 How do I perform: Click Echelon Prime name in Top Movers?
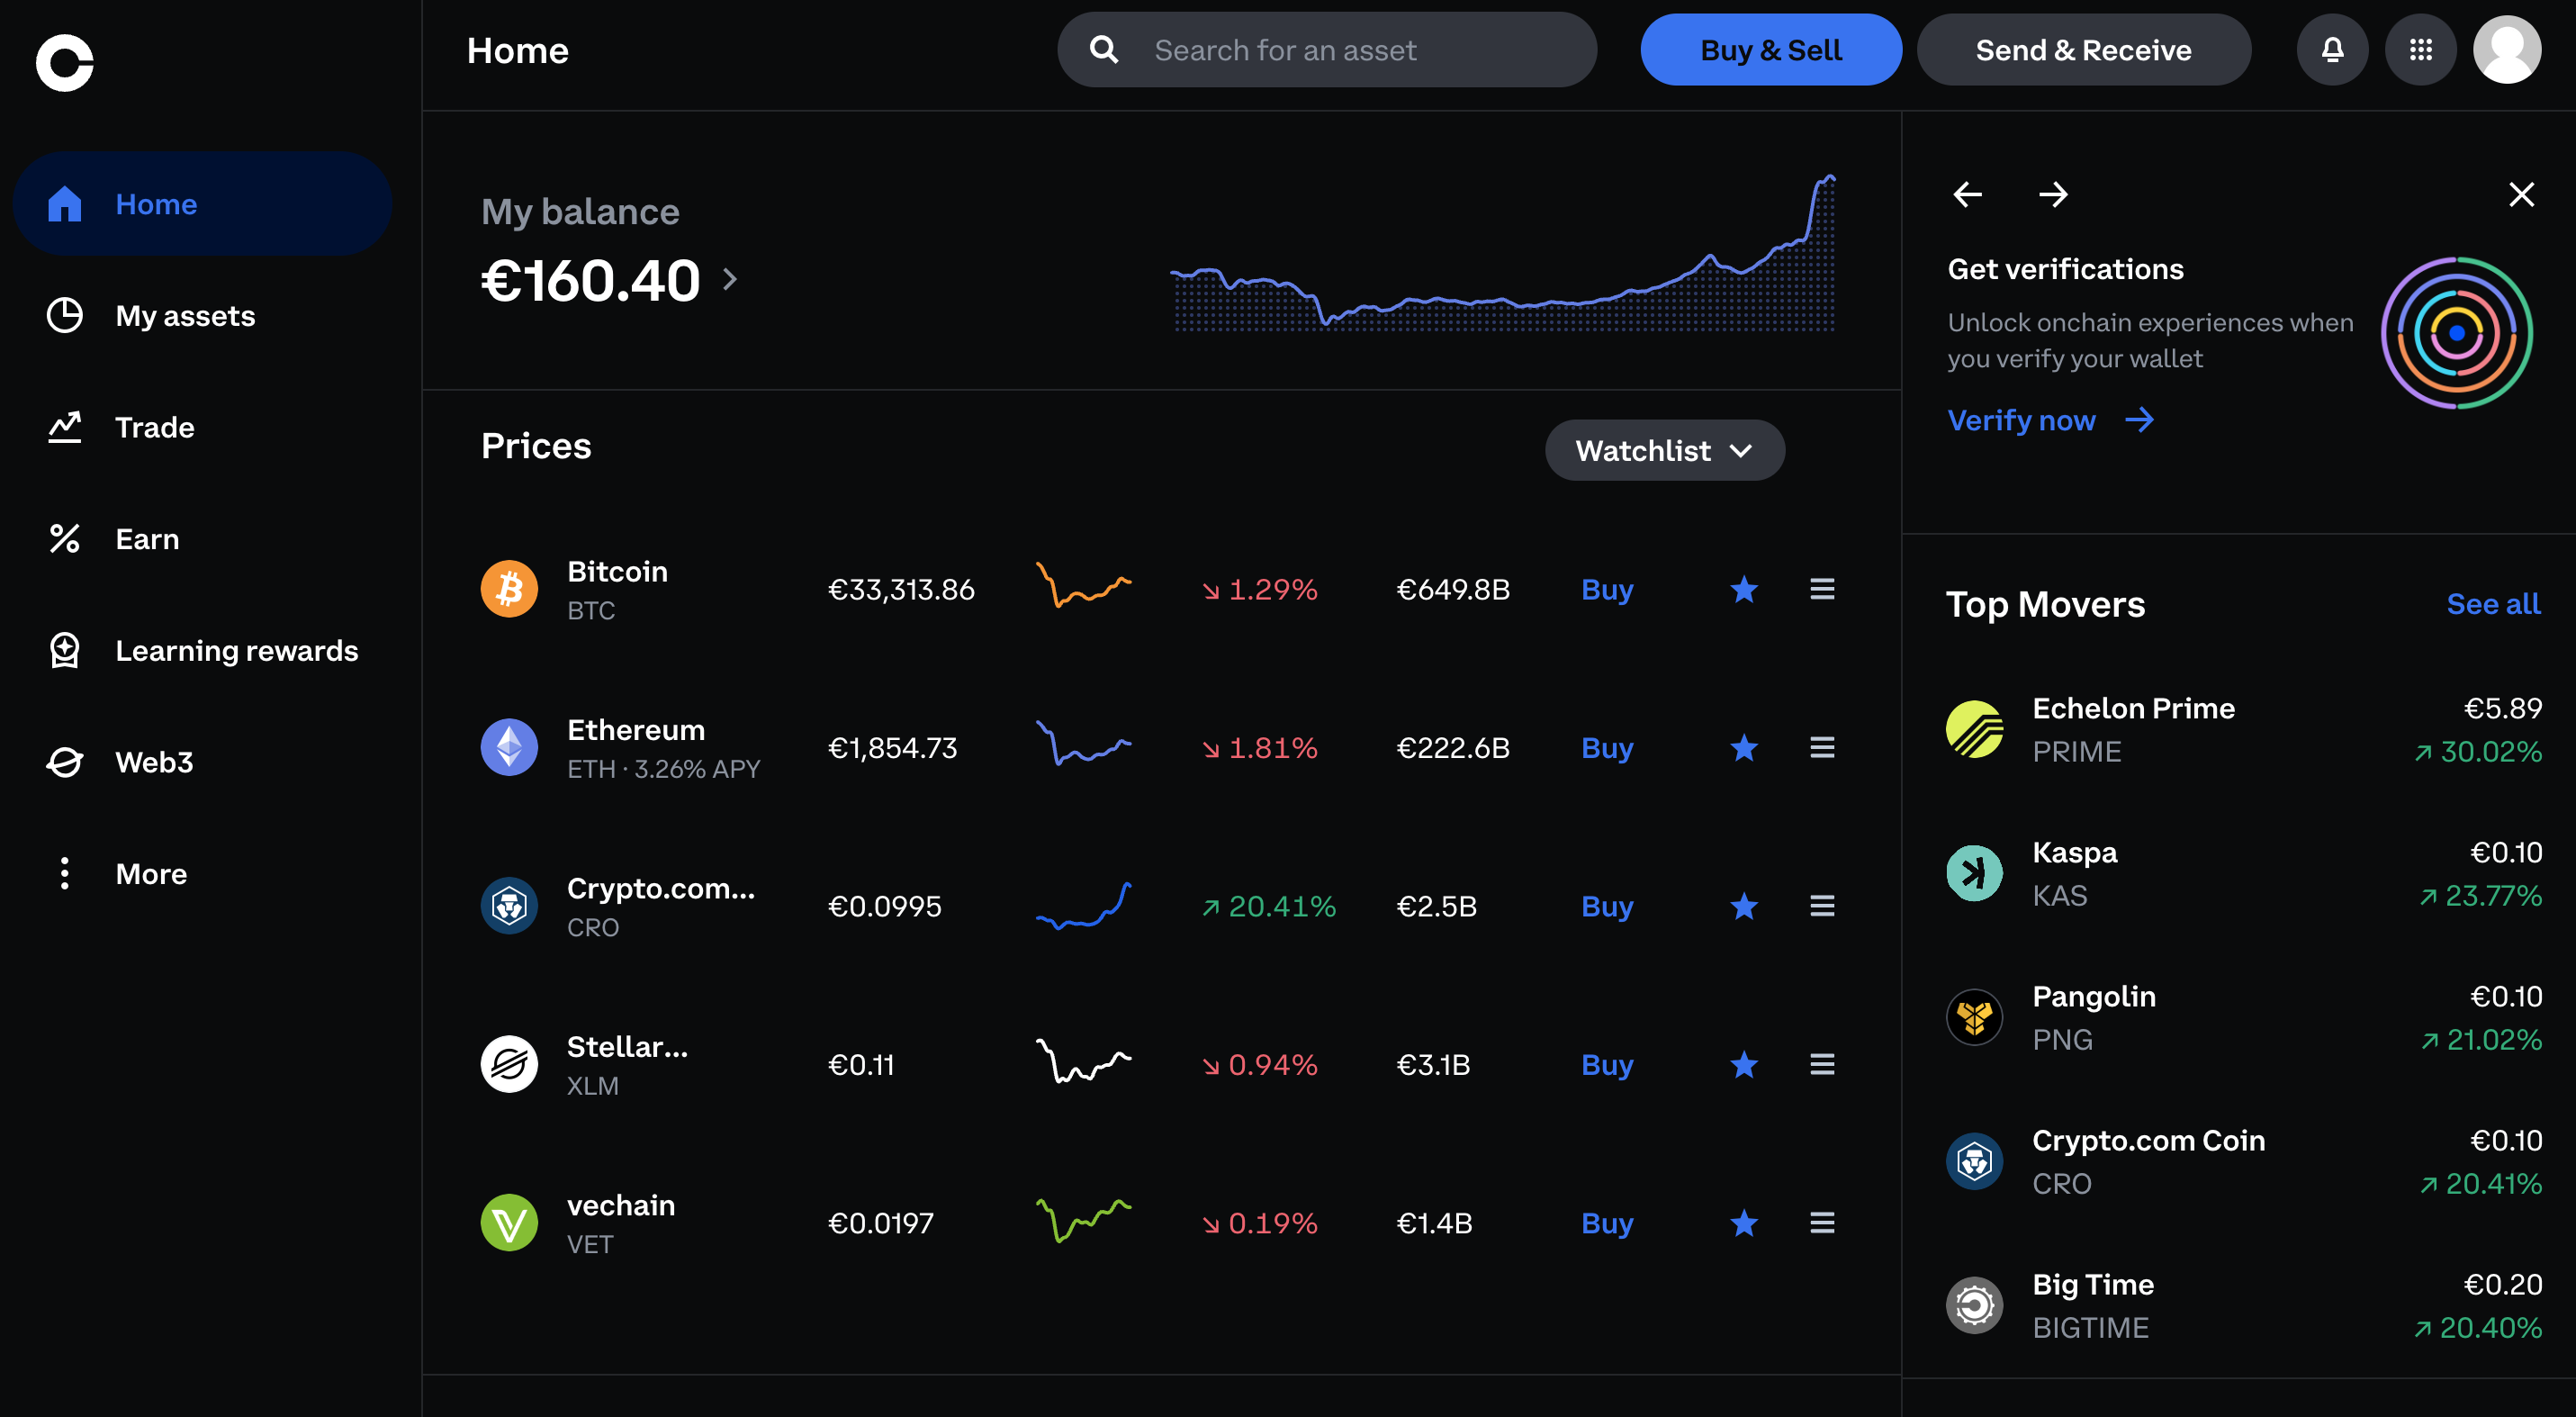click(2133, 708)
